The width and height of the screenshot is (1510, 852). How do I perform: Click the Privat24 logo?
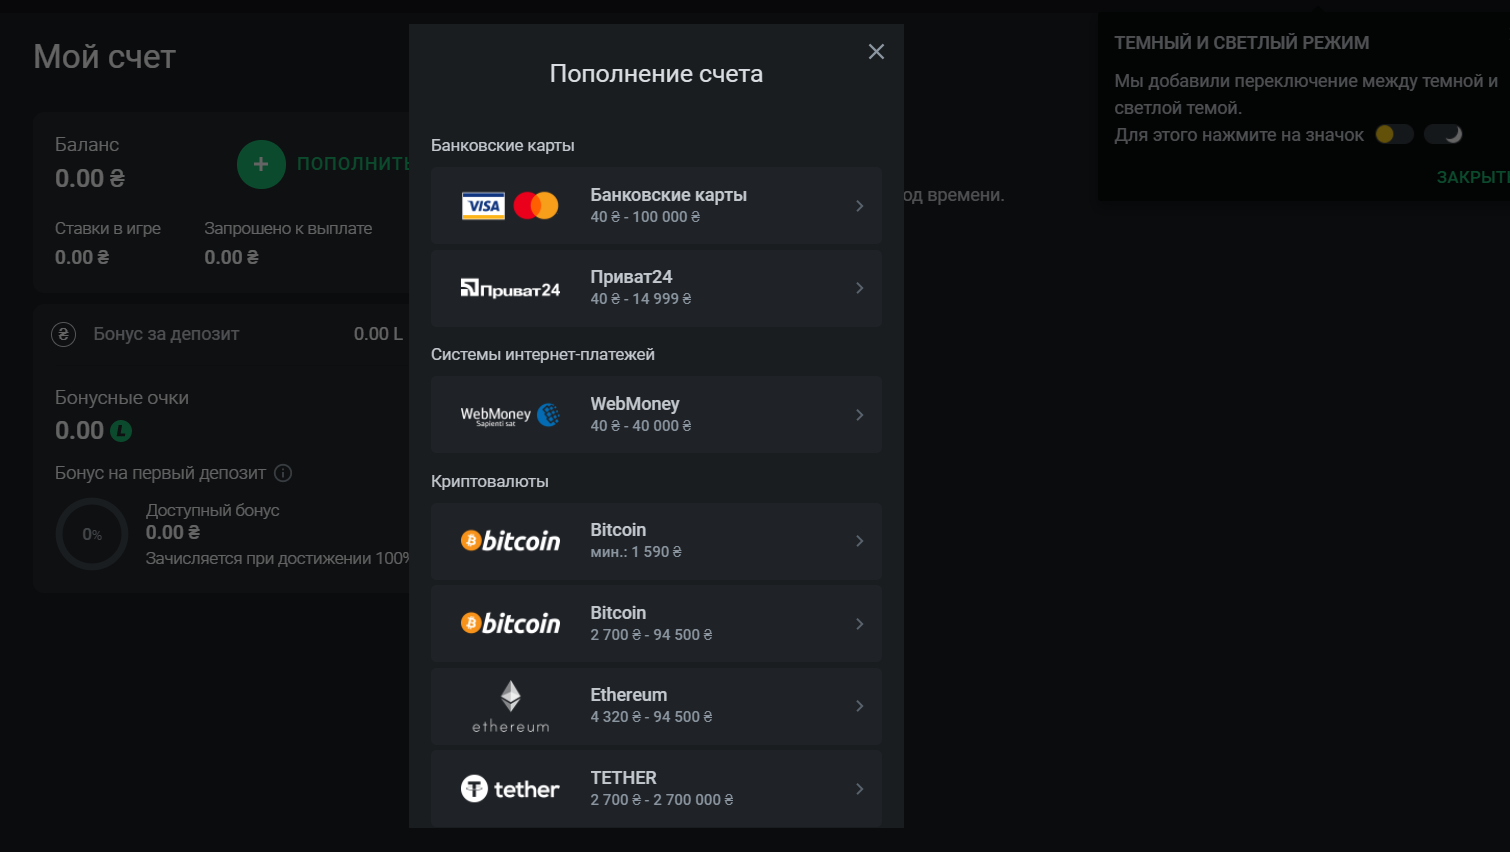click(x=510, y=289)
